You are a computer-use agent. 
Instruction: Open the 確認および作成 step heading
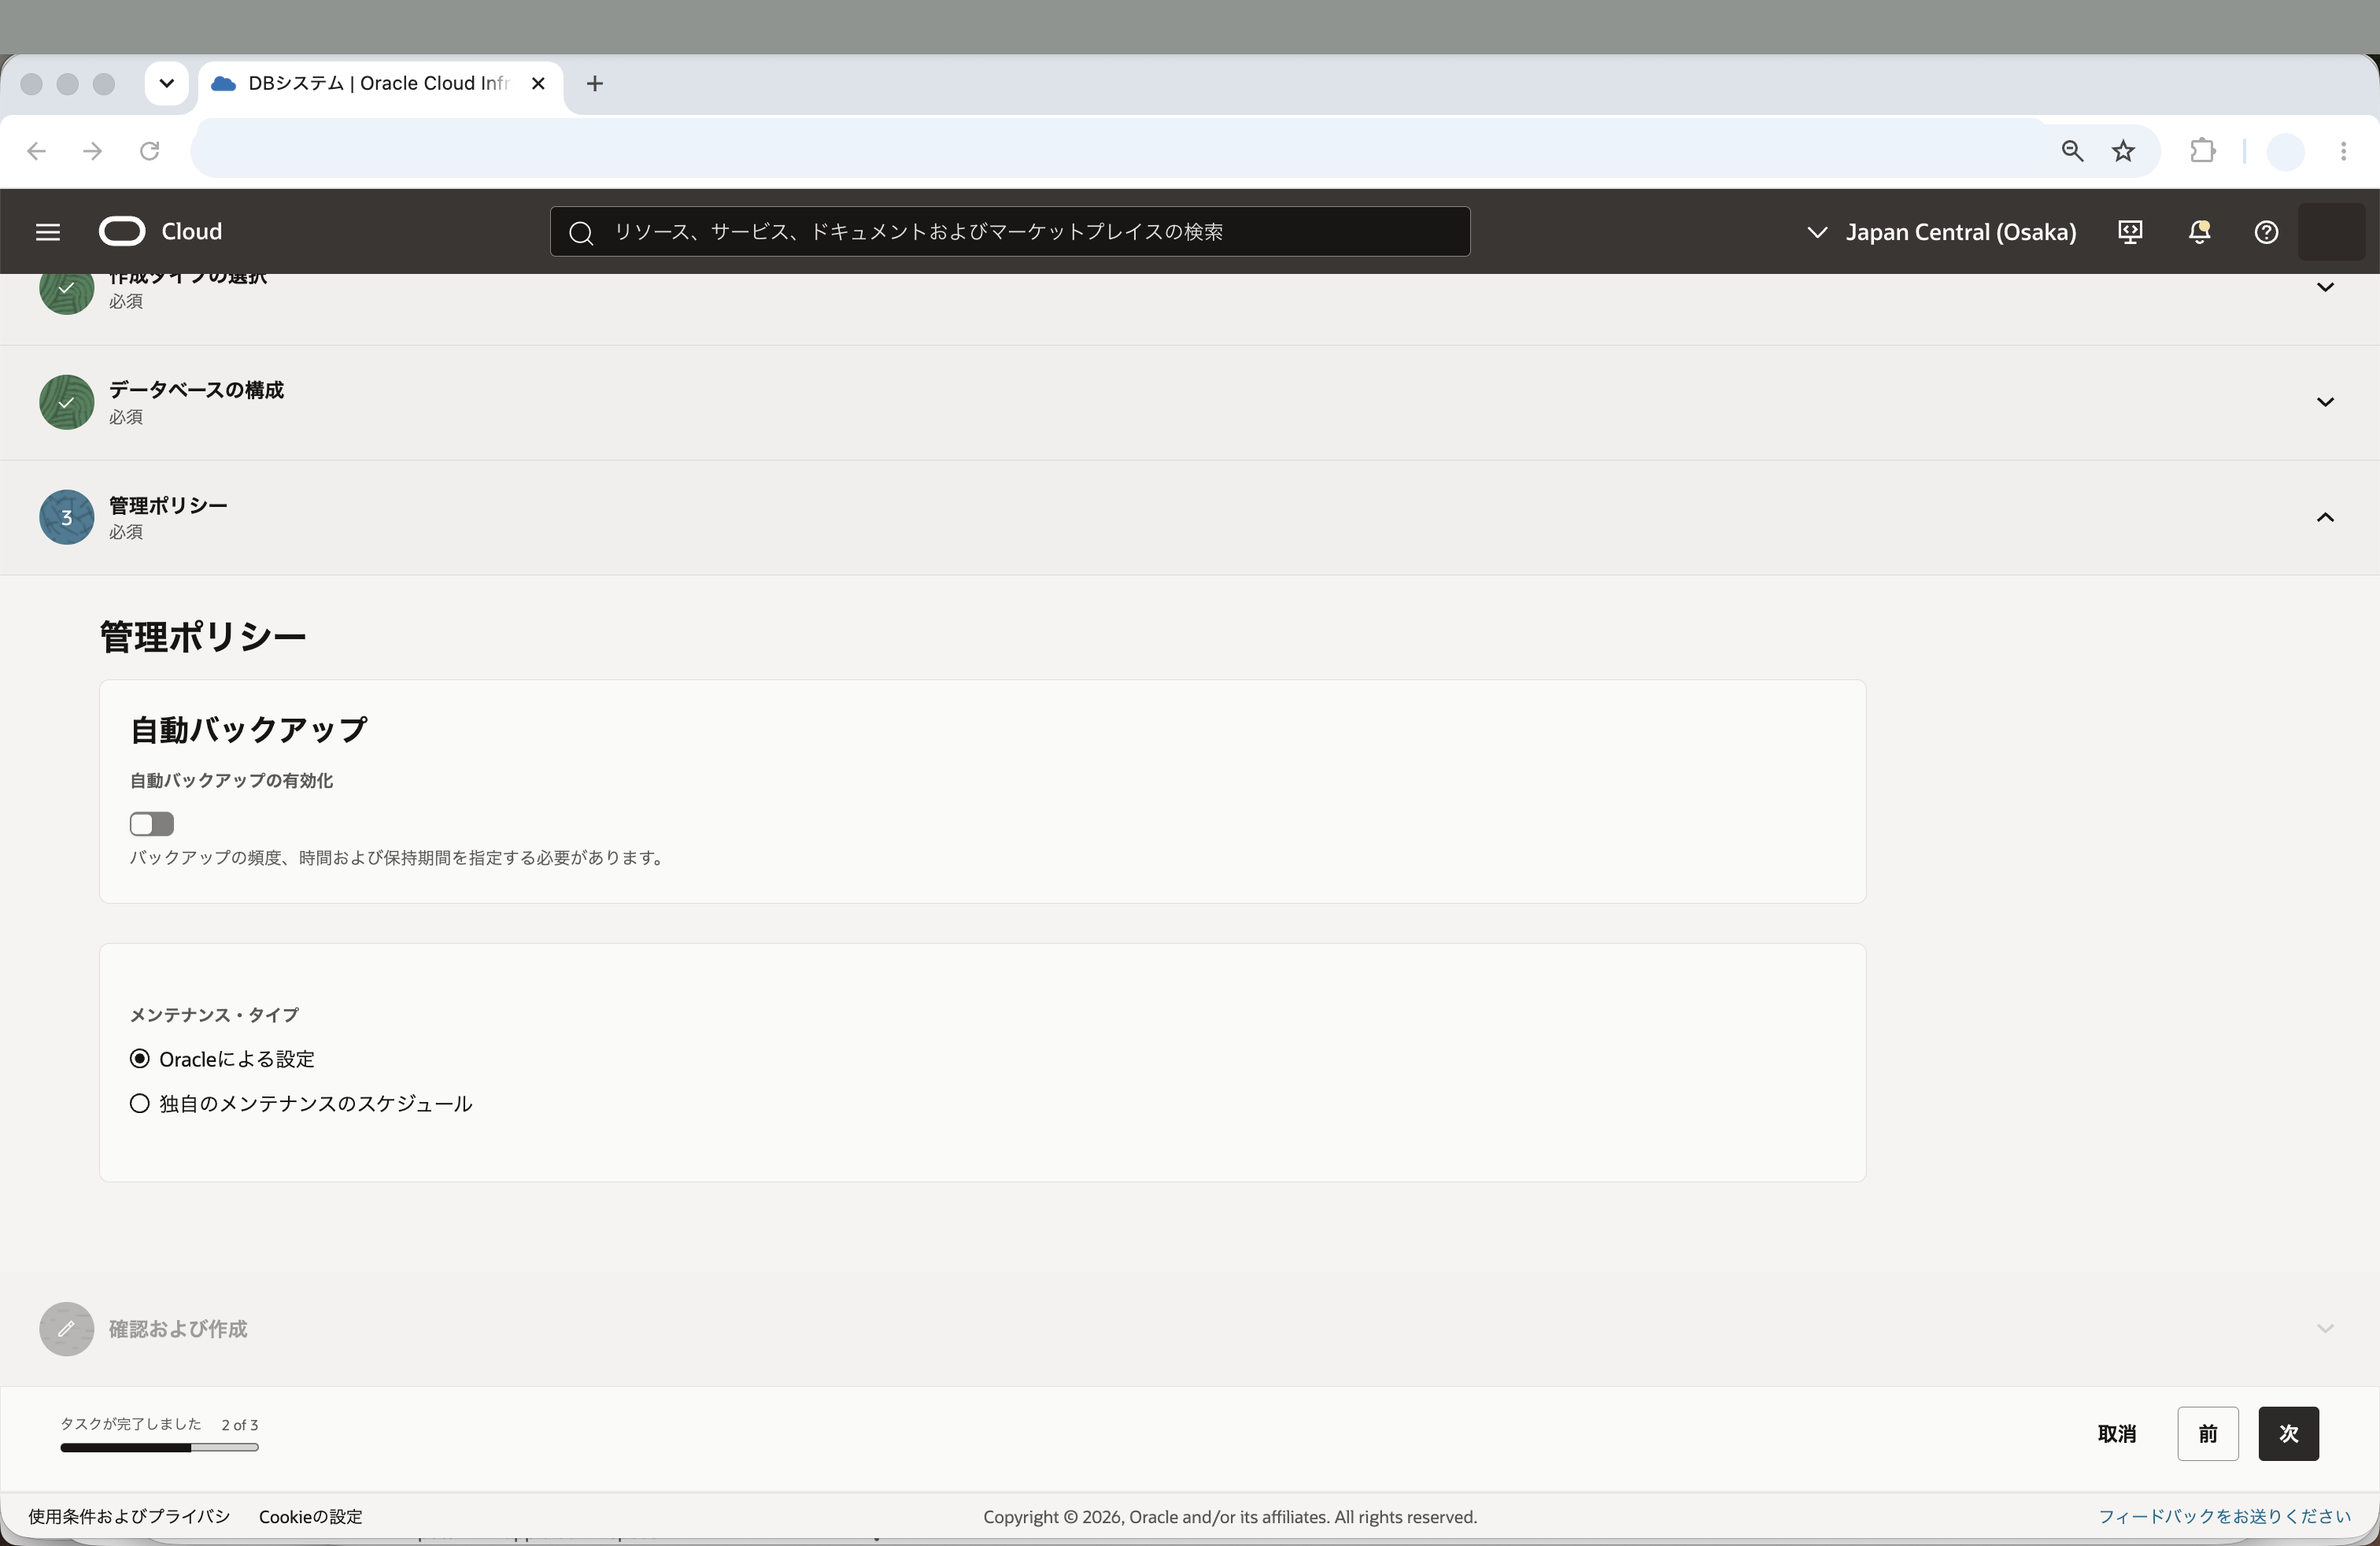(x=178, y=1329)
